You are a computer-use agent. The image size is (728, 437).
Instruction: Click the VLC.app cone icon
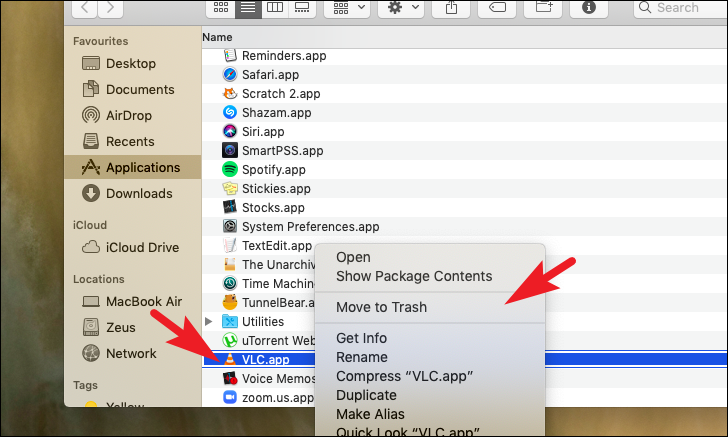tap(230, 359)
